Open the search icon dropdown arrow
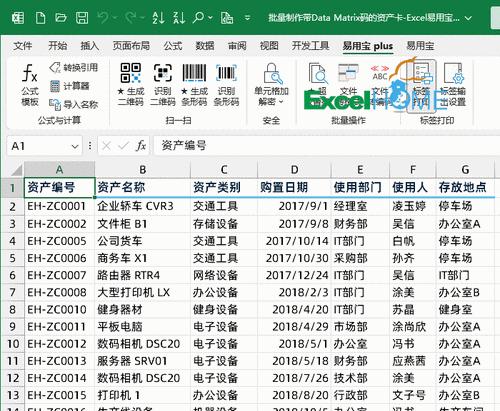This screenshot has height=411, width=500. pyautogui.click(x=210, y=18)
